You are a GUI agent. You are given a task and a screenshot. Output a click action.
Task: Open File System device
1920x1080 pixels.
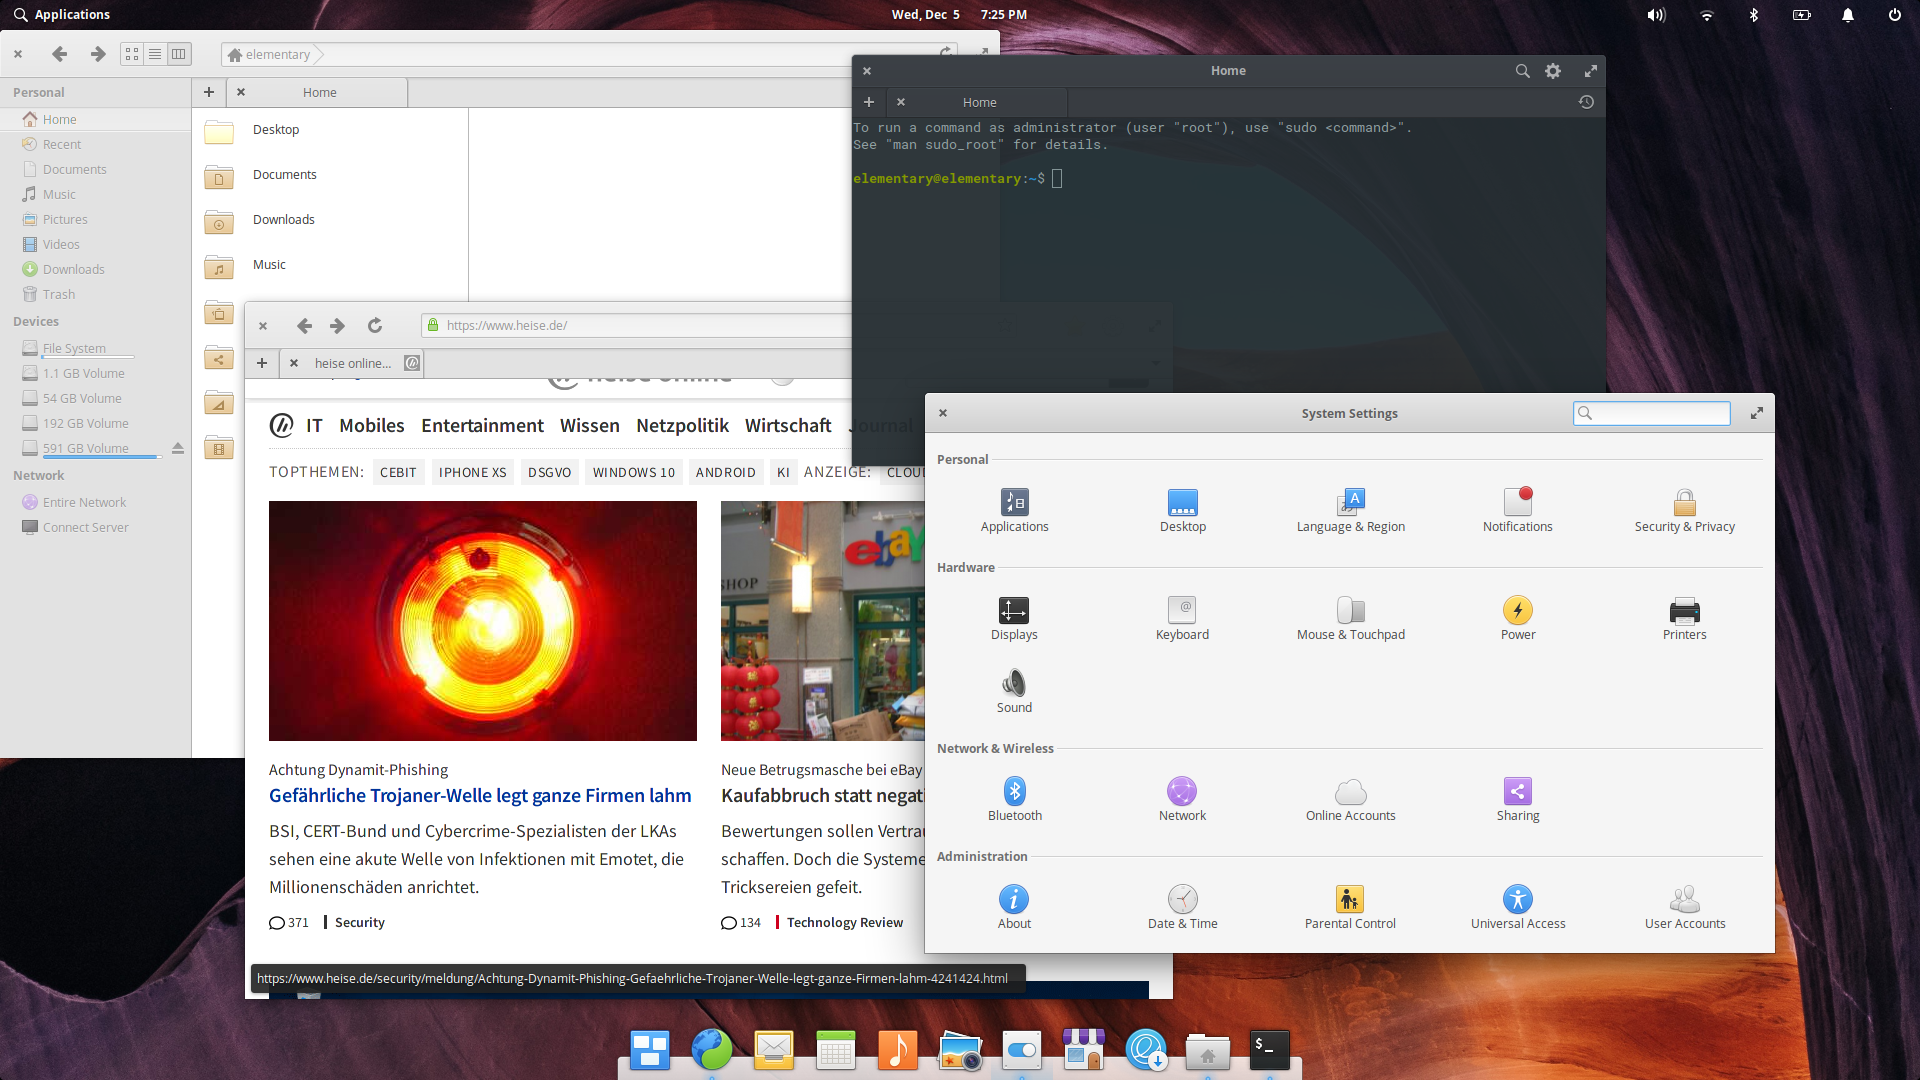[95, 348]
